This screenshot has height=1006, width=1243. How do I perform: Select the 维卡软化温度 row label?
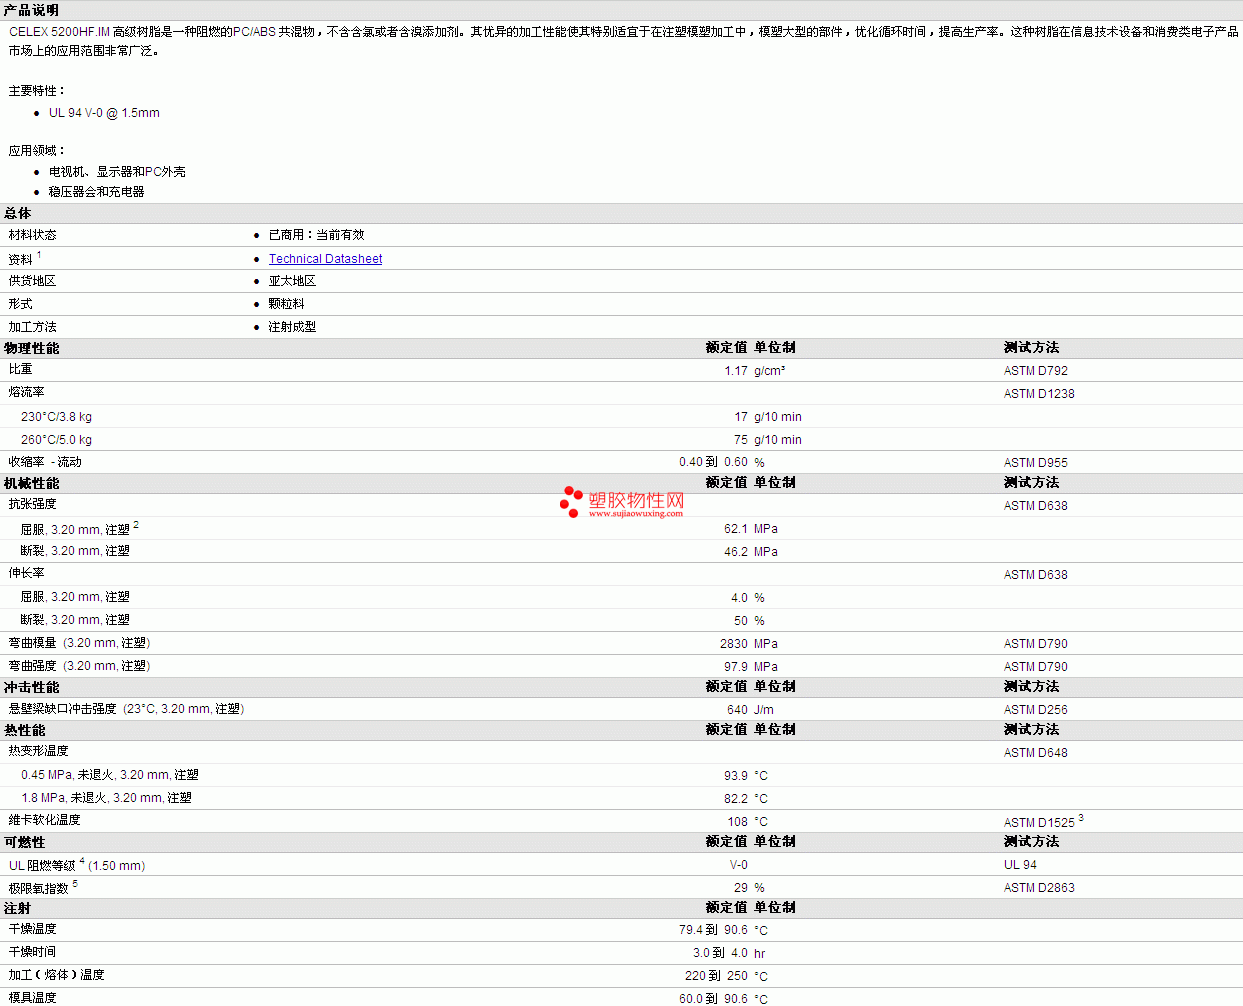44,820
